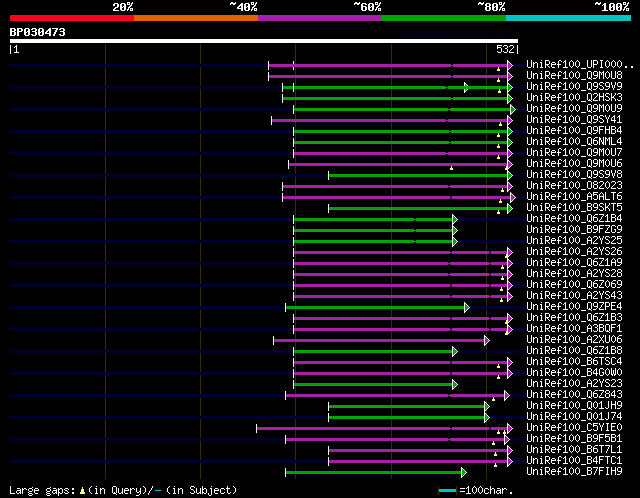640x498 pixels.
Task: Click the green alignment bar of UniRef100_Q6Z1B4
Action: (375, 220)
